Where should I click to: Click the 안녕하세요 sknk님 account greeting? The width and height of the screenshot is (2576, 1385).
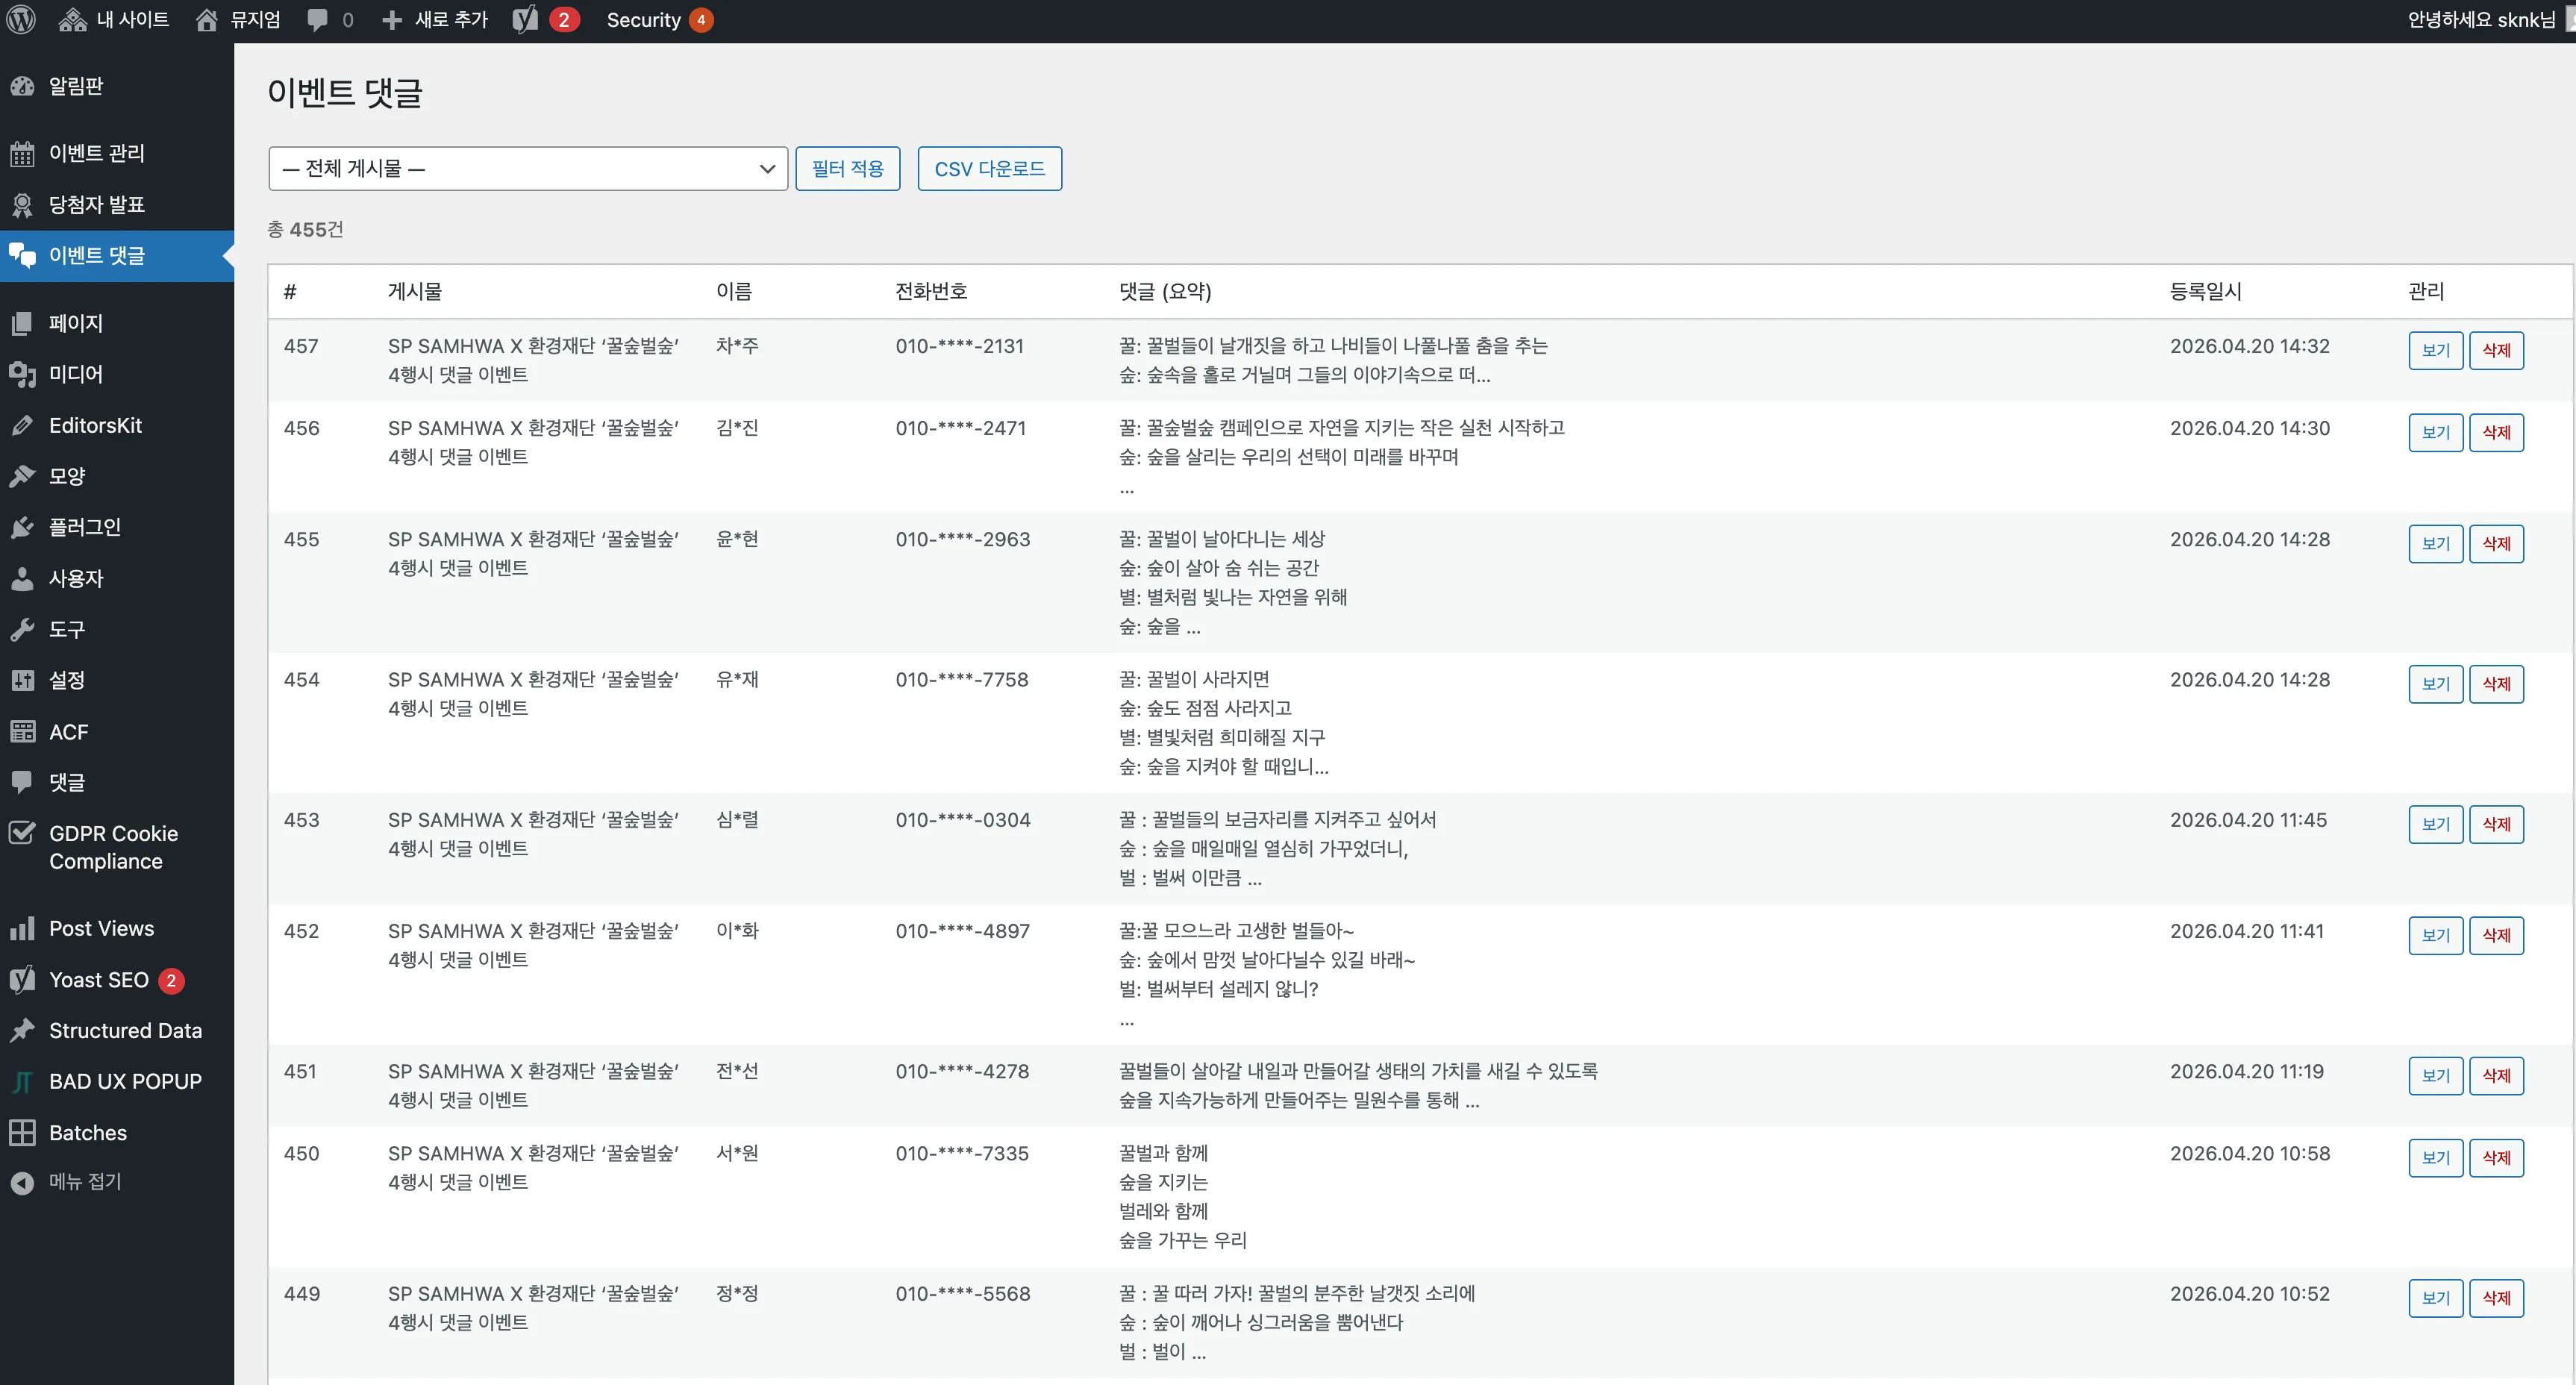(x=2482, y=20)
